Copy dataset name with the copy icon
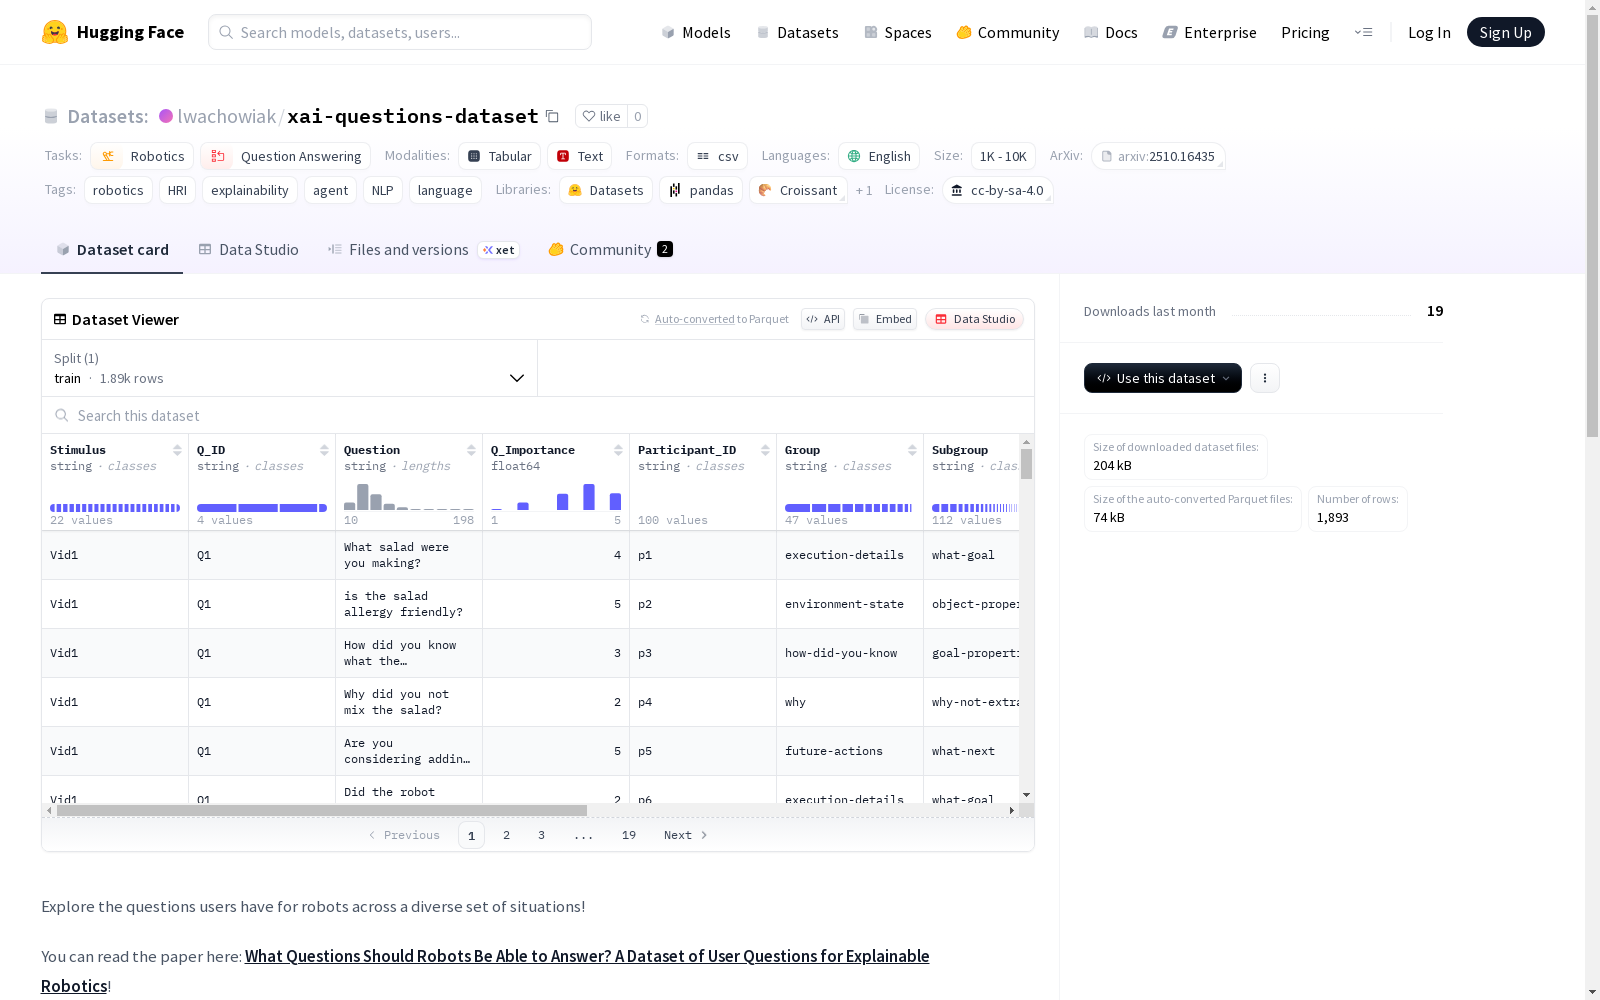The image size is (1600, 1000). pos(552,116)
